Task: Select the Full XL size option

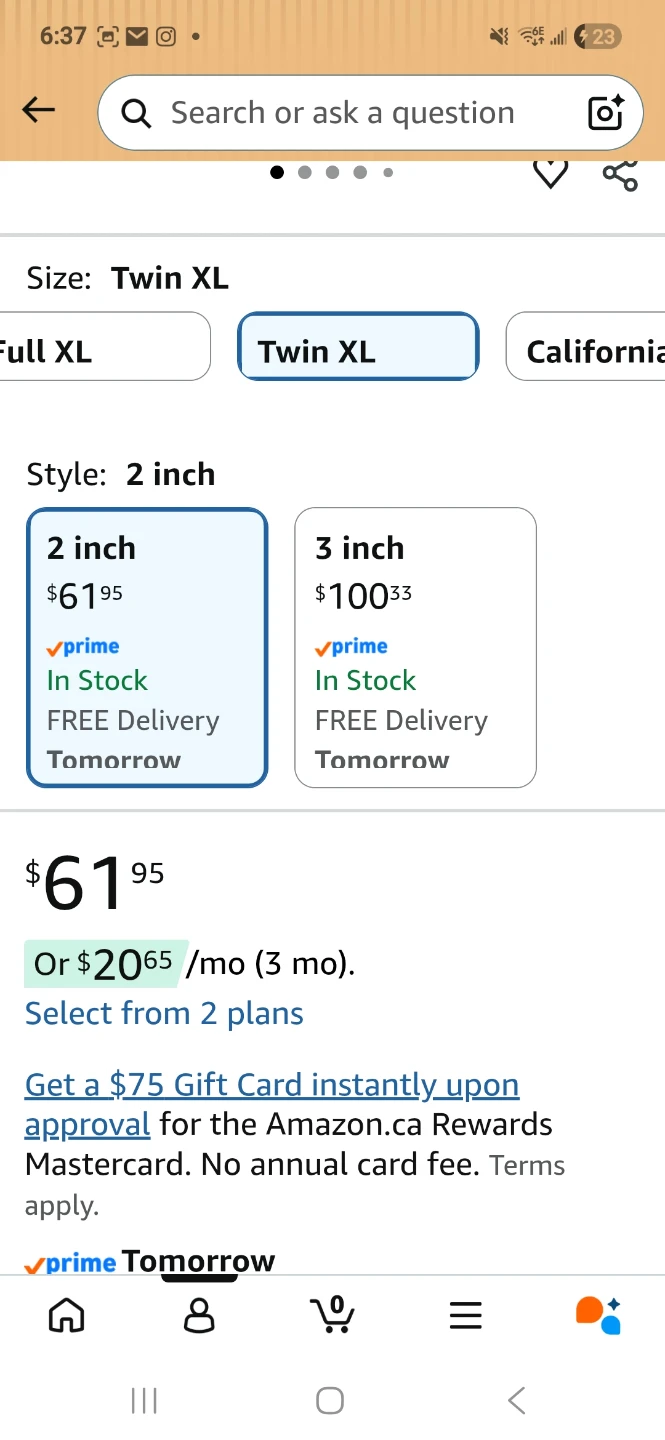Action: (100, 347)
